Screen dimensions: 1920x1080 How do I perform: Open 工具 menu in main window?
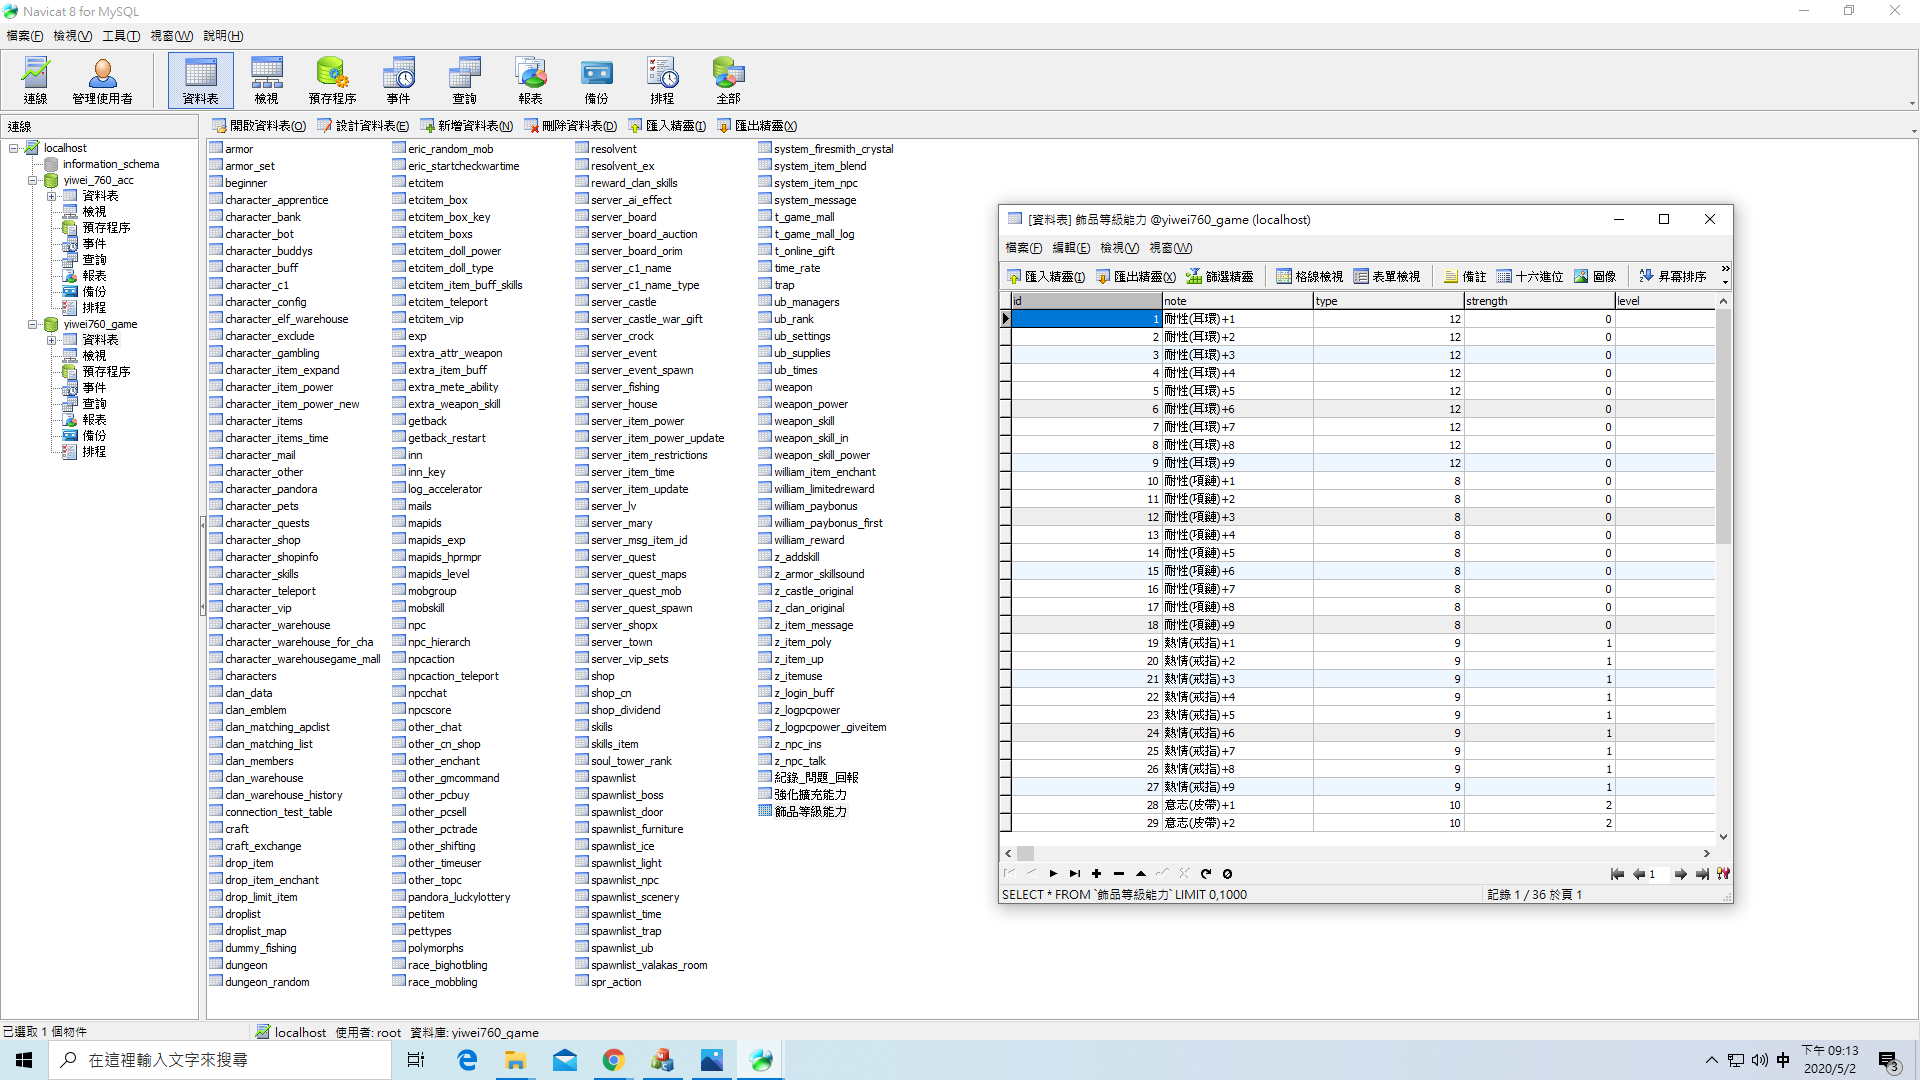click(121, 36)
